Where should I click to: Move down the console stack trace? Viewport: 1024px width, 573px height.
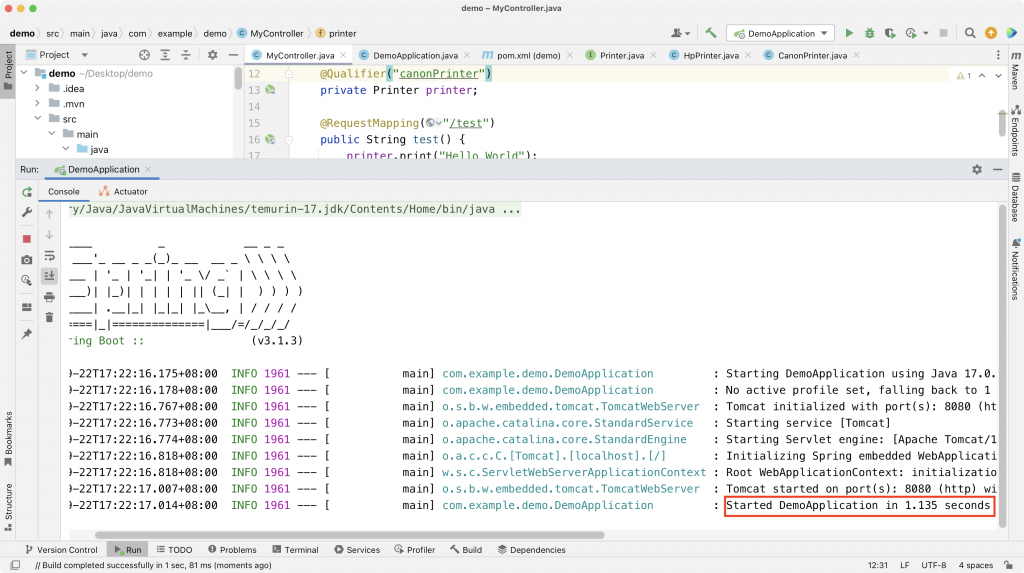coord(49,235)
